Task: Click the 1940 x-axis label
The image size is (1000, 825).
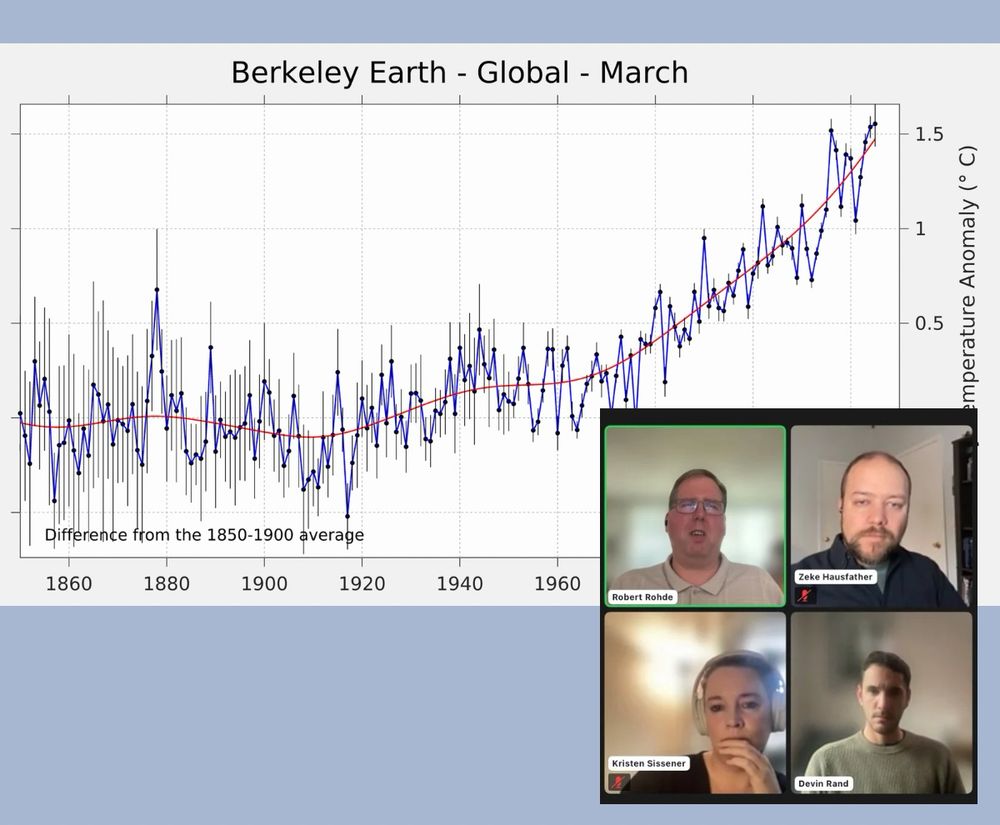Action: point(460,583)
